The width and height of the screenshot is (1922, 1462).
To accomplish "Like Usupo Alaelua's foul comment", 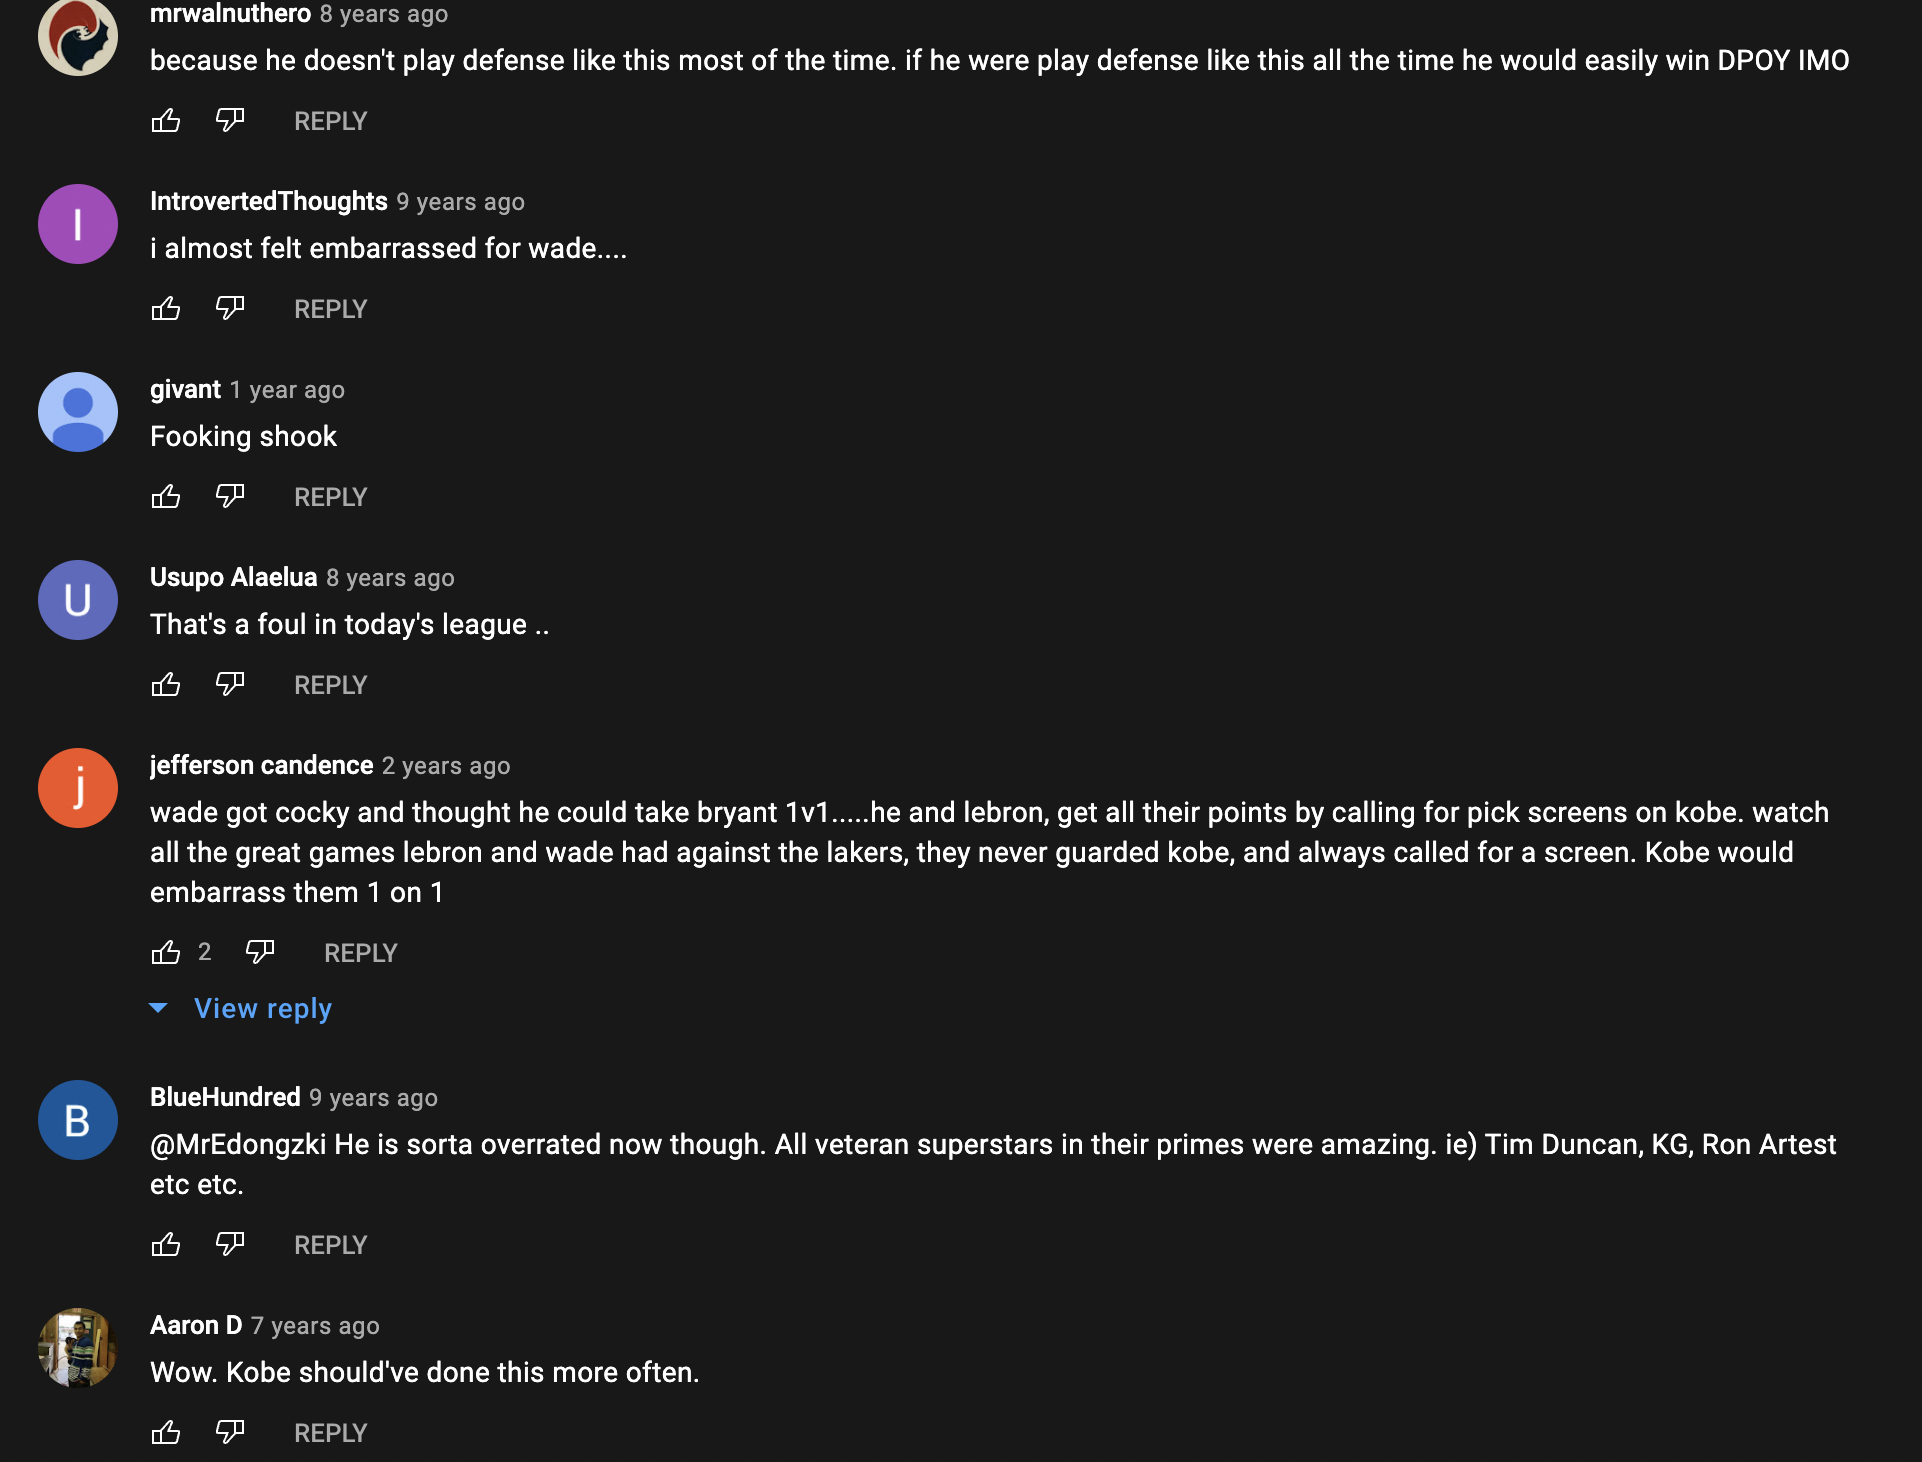I will pos(166,685).
